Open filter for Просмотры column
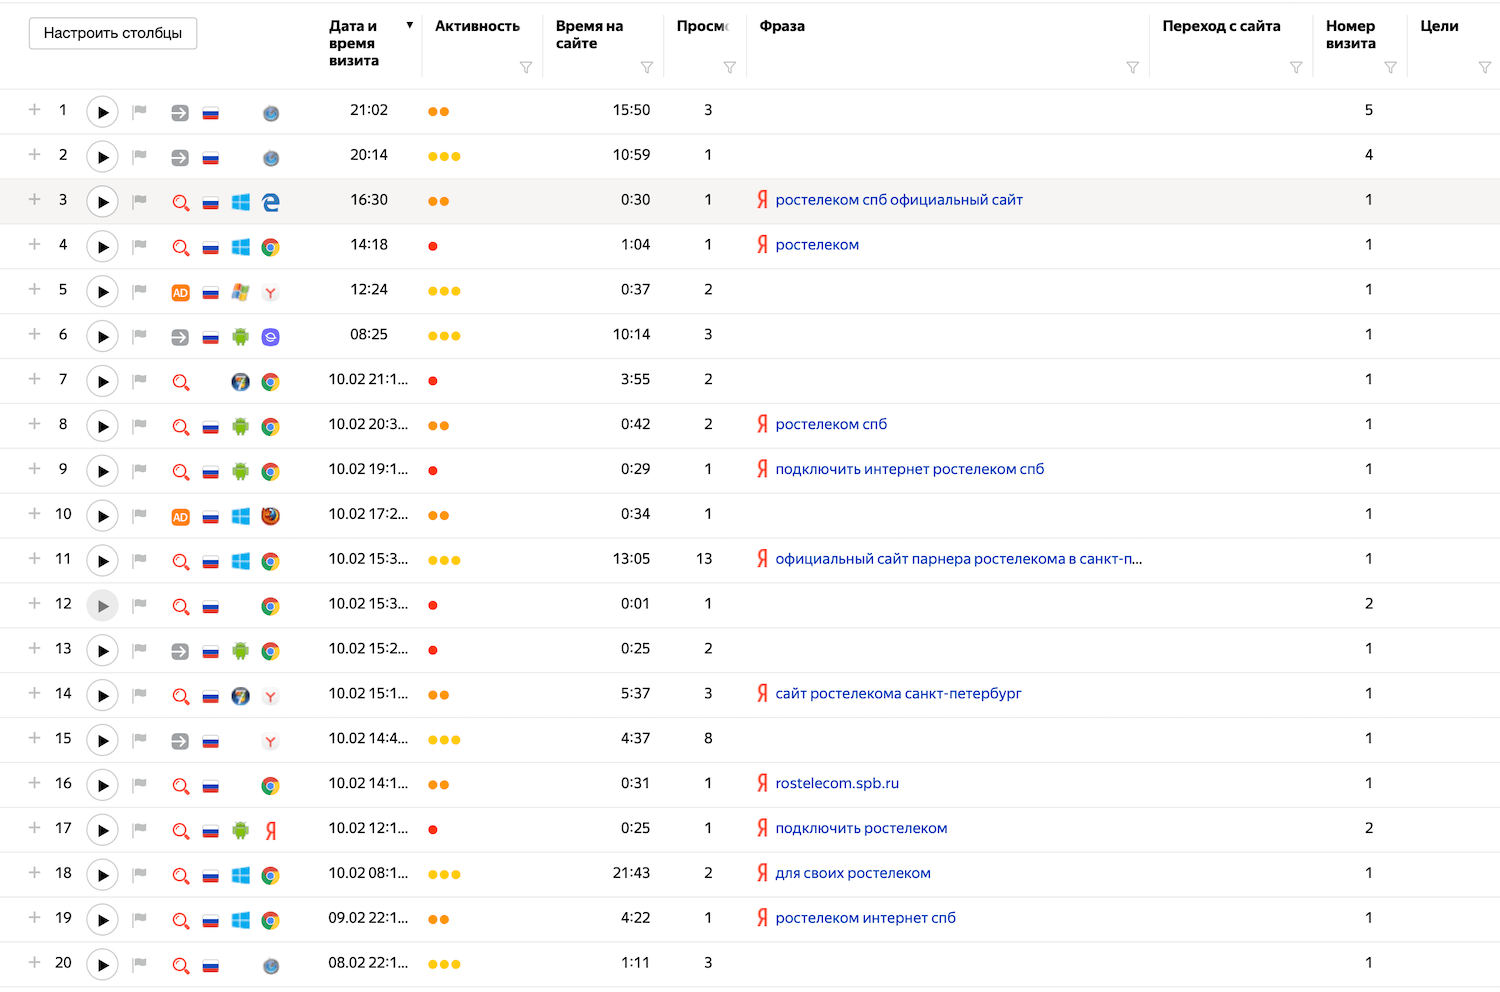The width and height of the screenshot is (1500, 992). coord(730,67)
